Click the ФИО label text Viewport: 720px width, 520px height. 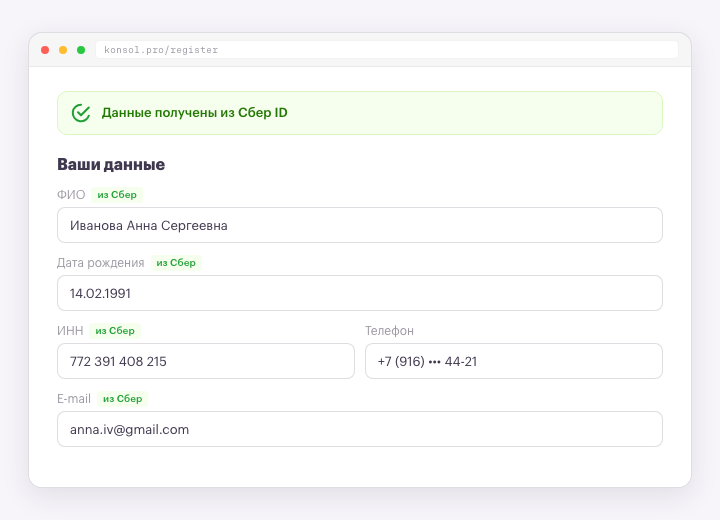click(71, 195)
